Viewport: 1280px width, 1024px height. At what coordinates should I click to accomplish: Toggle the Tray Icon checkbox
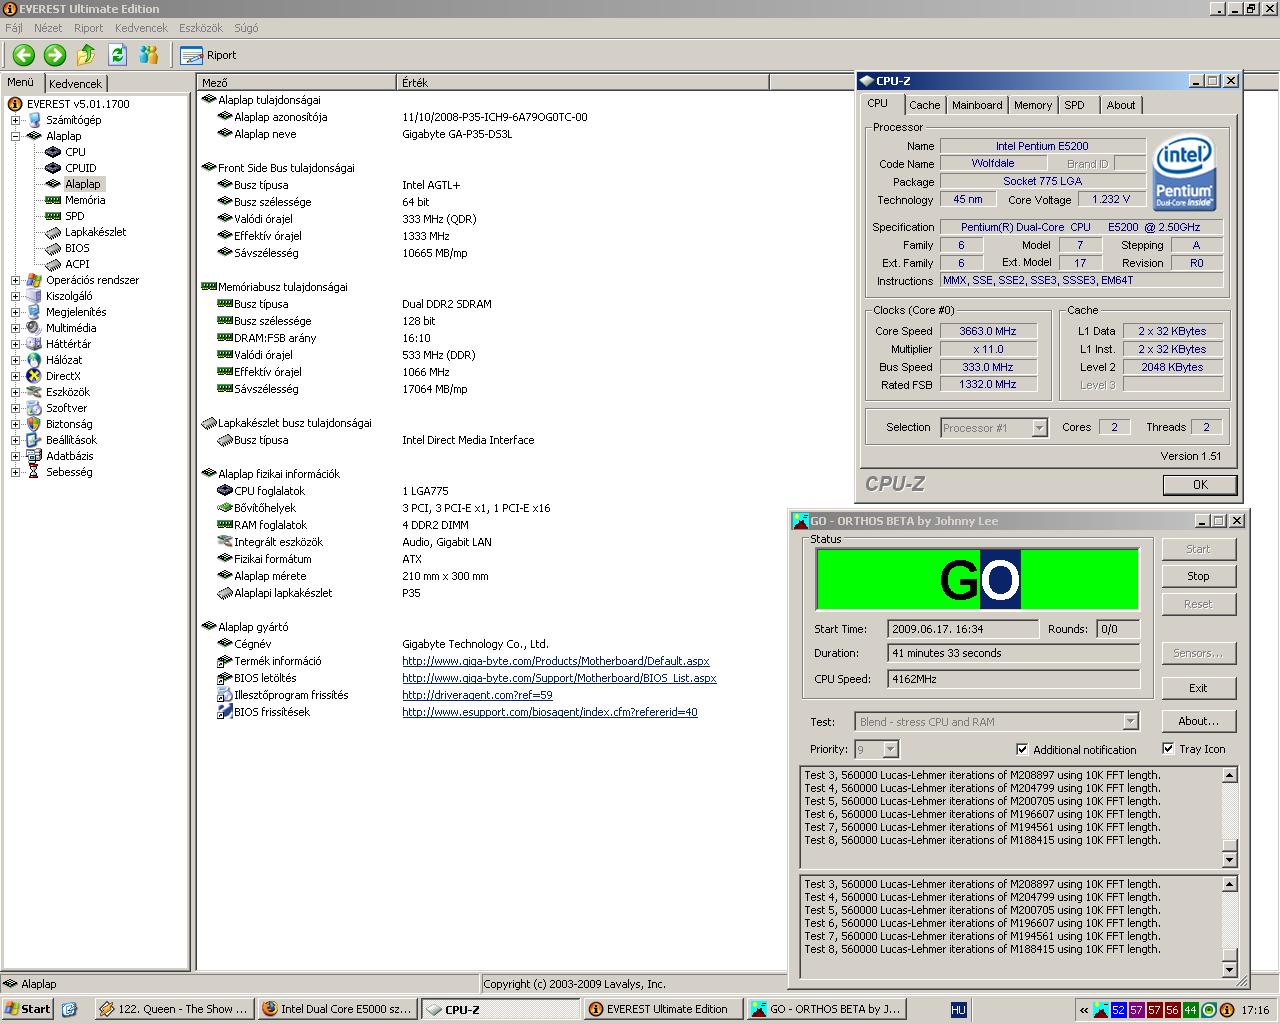point(1168,748)
